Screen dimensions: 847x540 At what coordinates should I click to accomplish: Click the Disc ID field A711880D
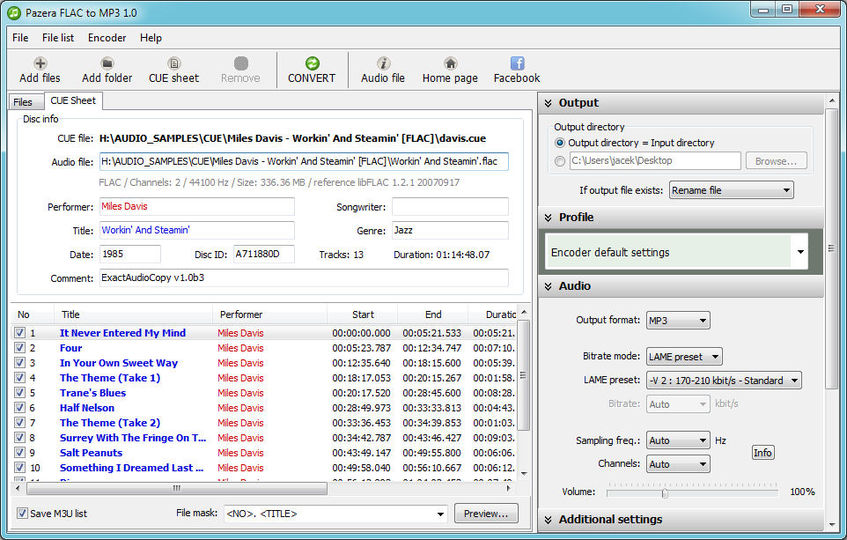264,254
